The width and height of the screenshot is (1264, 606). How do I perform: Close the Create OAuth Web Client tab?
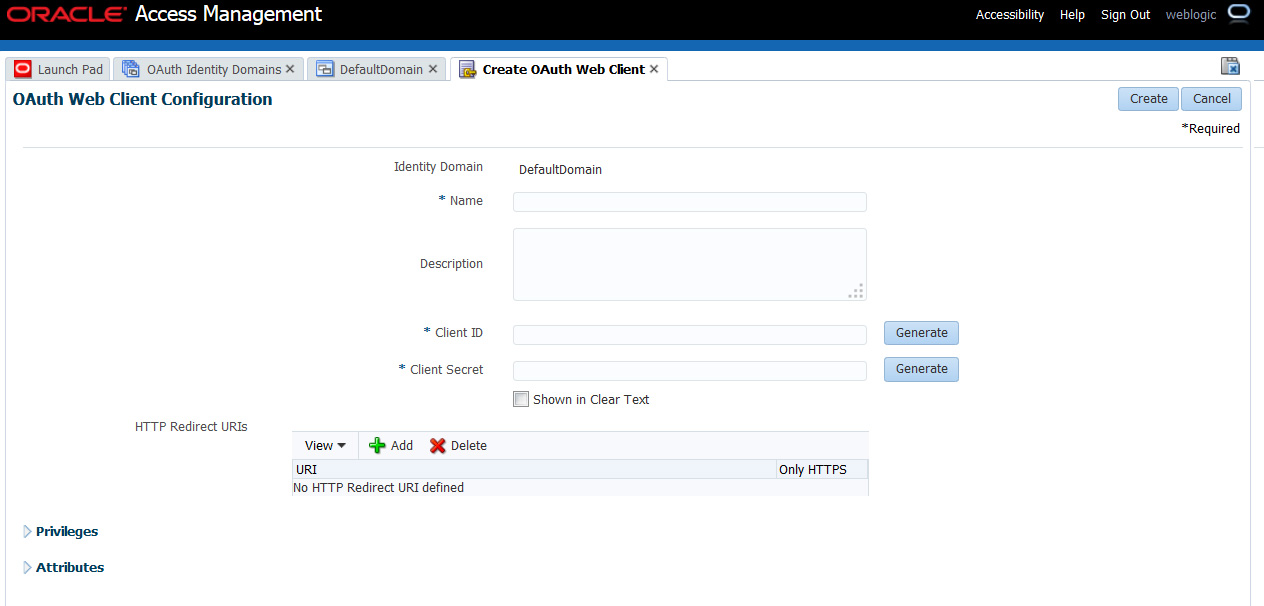click(654, 69)
